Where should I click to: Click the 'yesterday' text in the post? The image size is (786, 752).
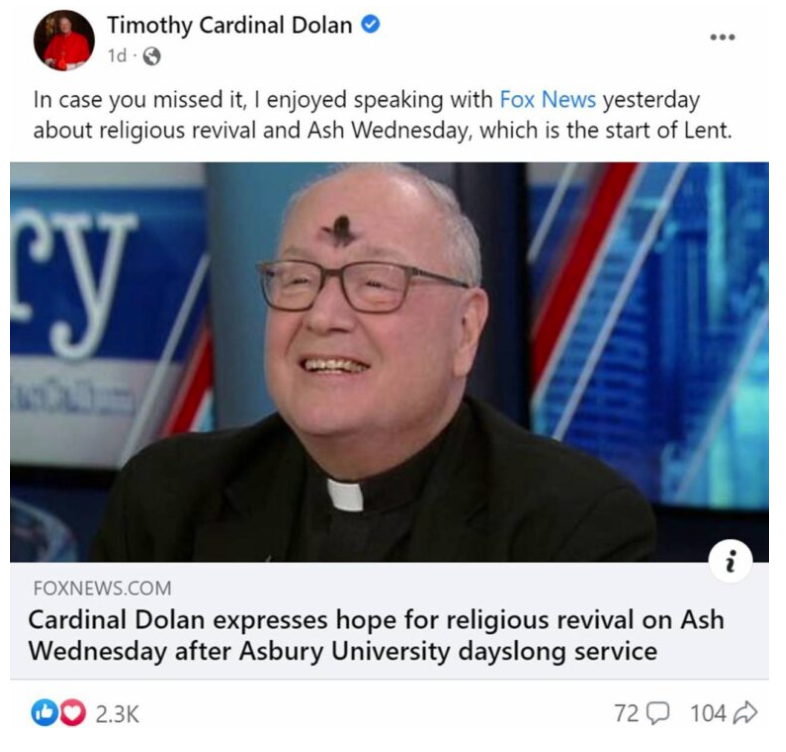tap(651, 100)
